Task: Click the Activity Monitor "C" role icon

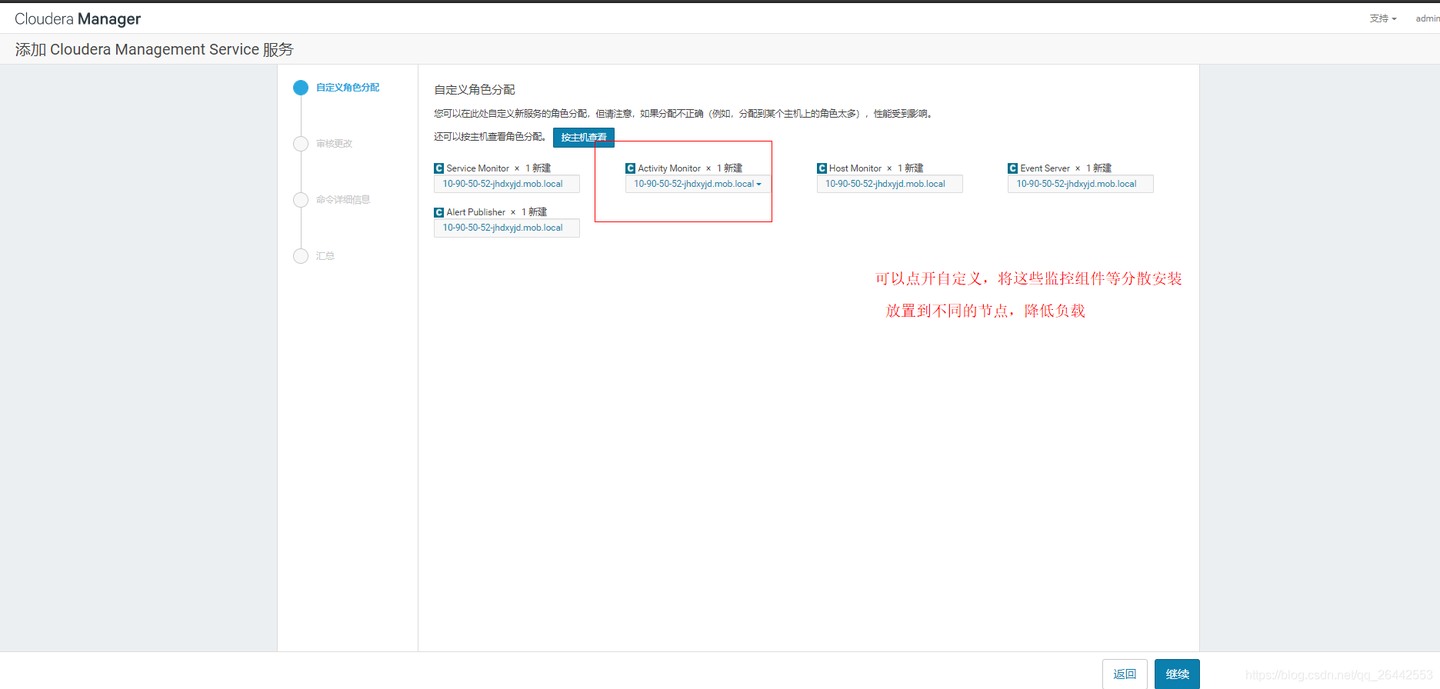Action: pos(630,169)
